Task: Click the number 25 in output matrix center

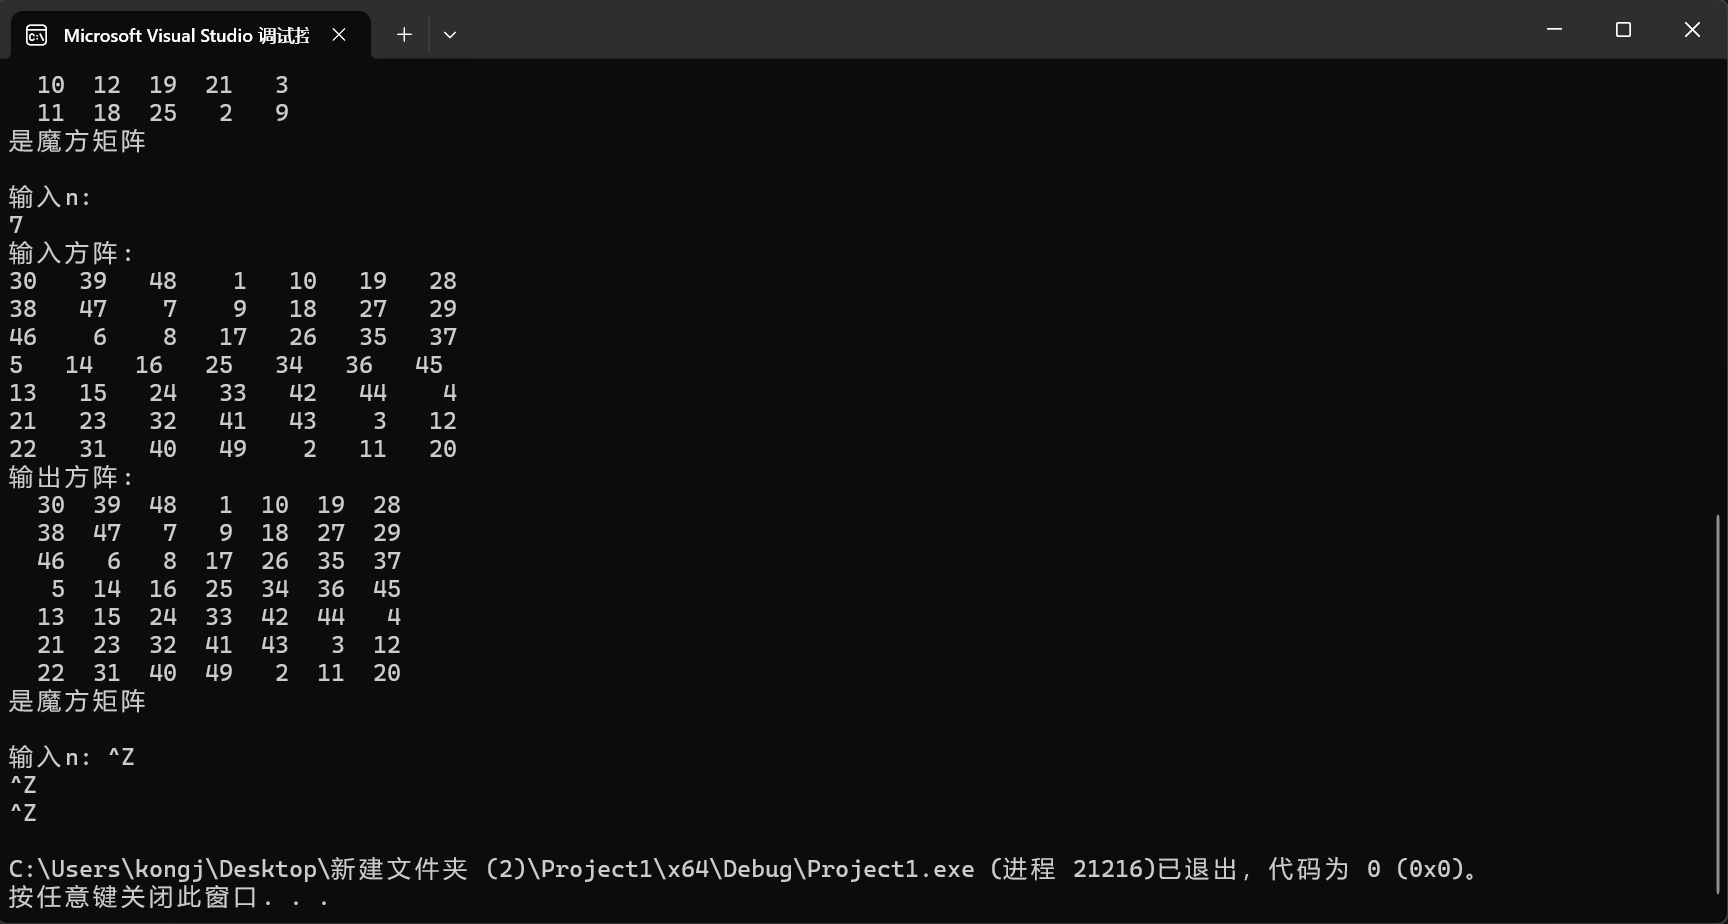Action: click(218, 589)
